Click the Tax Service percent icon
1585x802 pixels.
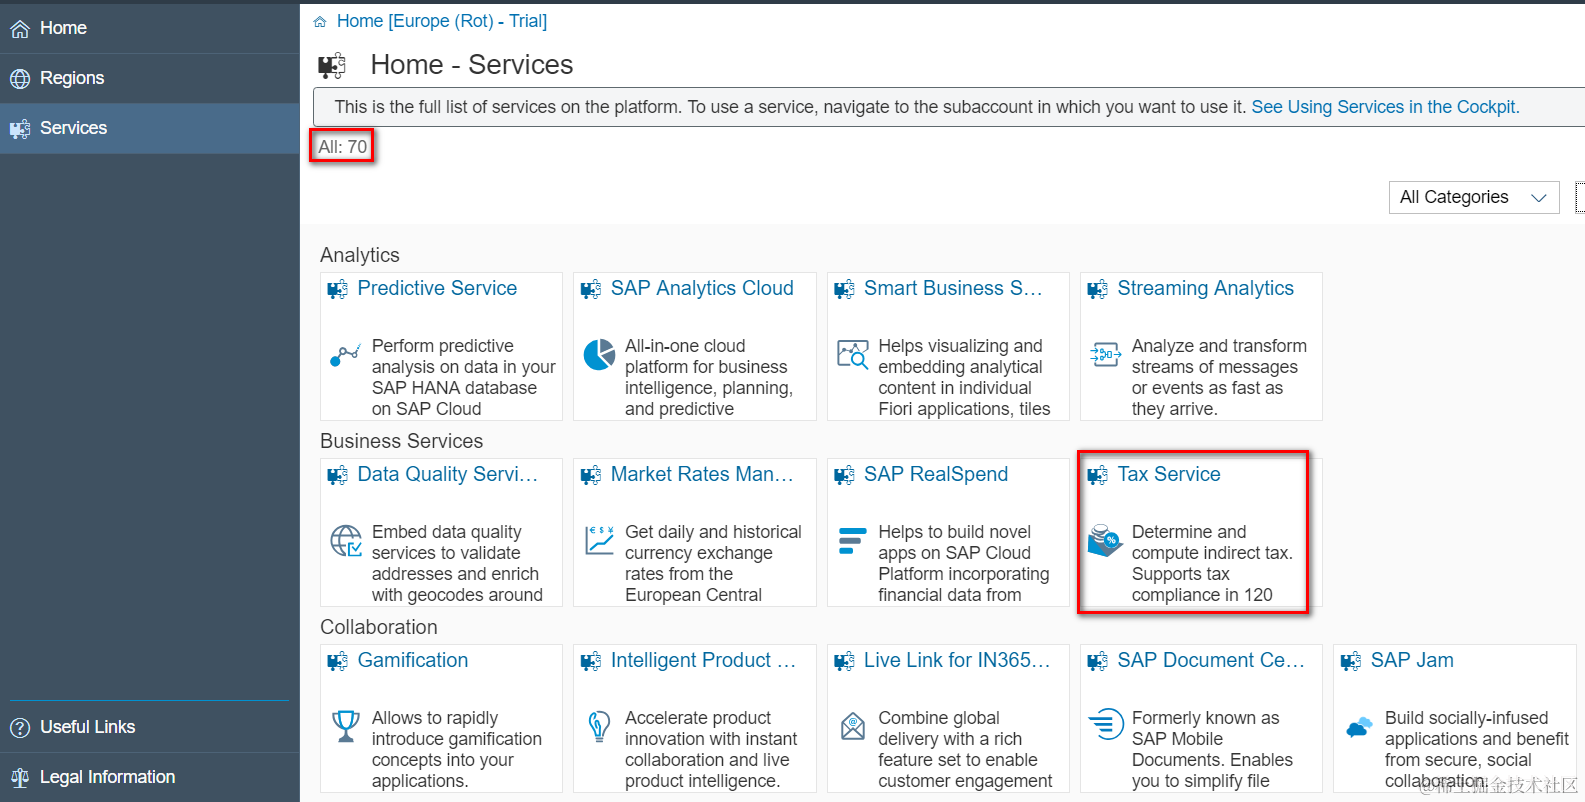point(1105,540)
